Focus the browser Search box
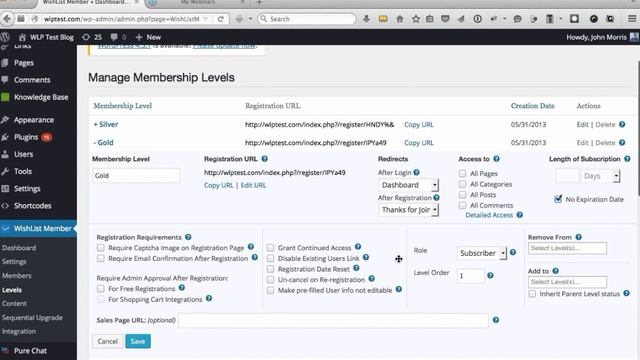This screenshot has width=640, height=360. (307, 19)
